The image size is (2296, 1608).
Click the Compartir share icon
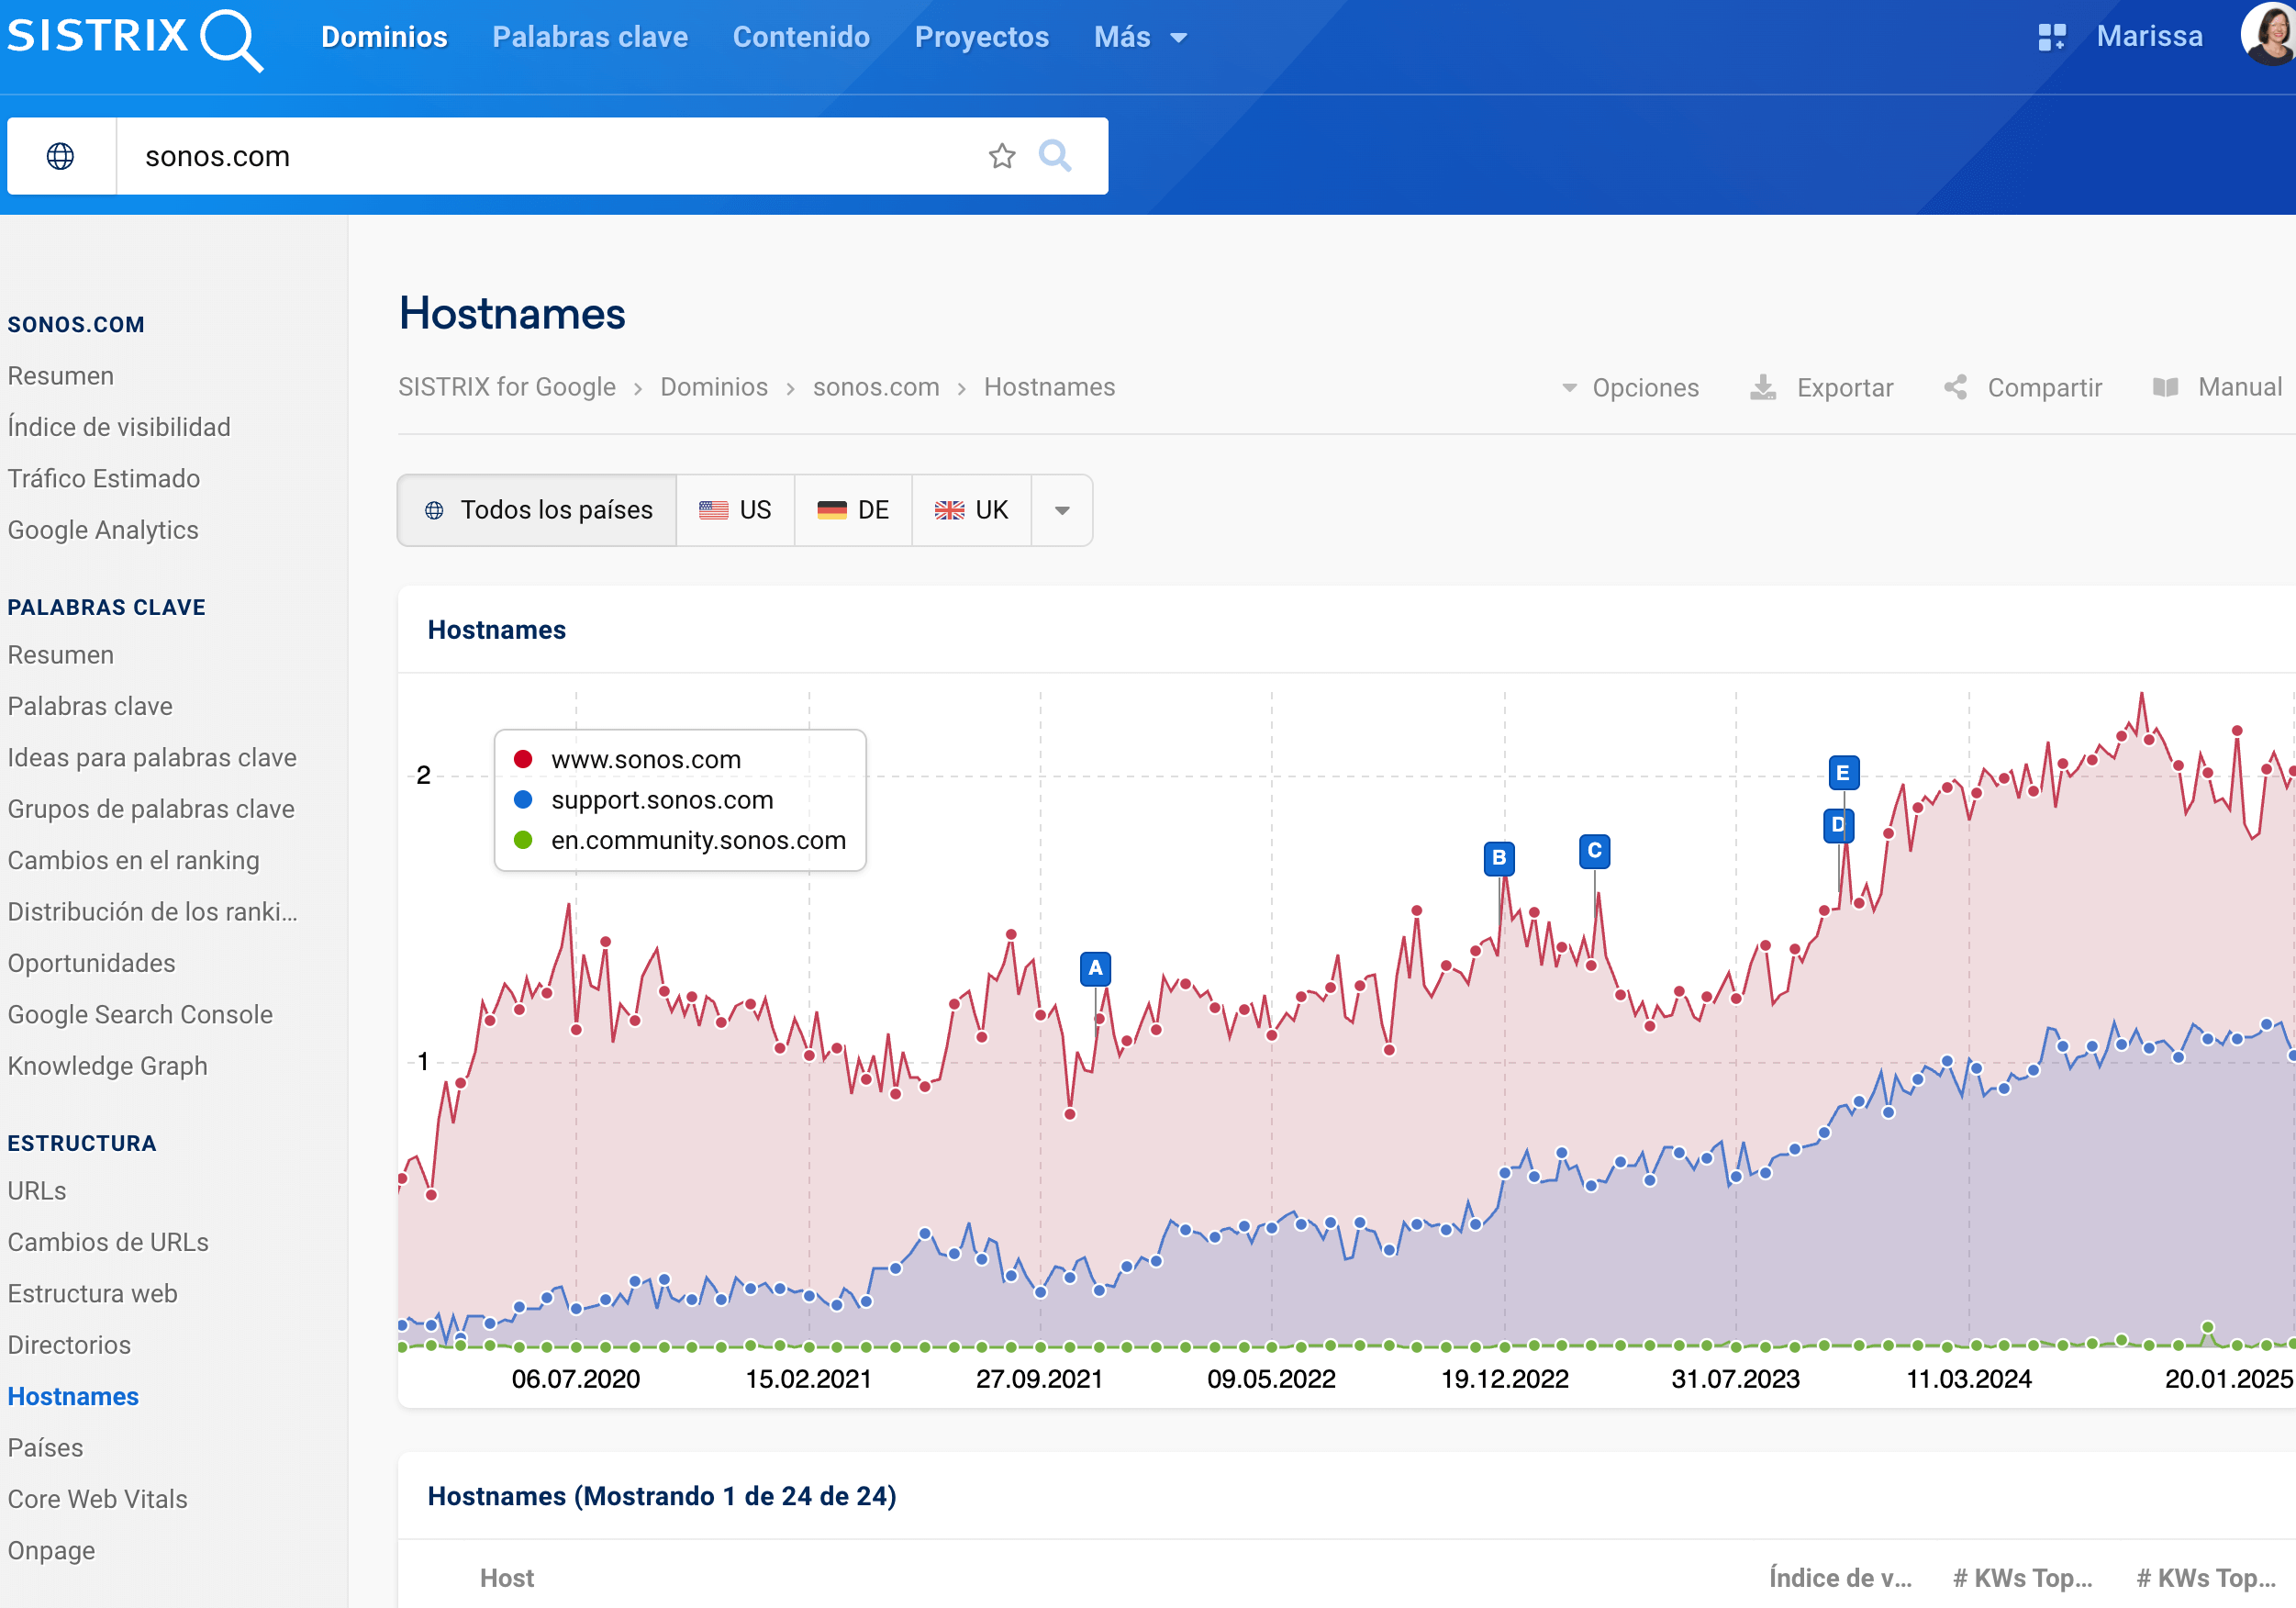pos(1955,388)
